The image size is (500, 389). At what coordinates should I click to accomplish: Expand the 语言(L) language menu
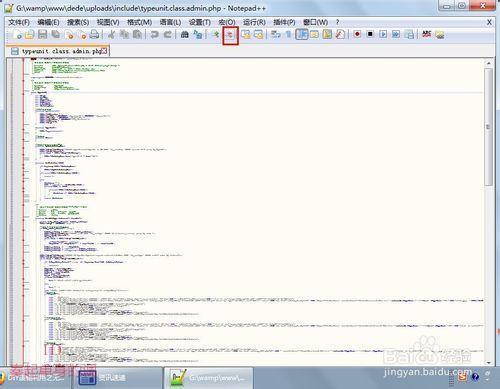coord(170,22)
